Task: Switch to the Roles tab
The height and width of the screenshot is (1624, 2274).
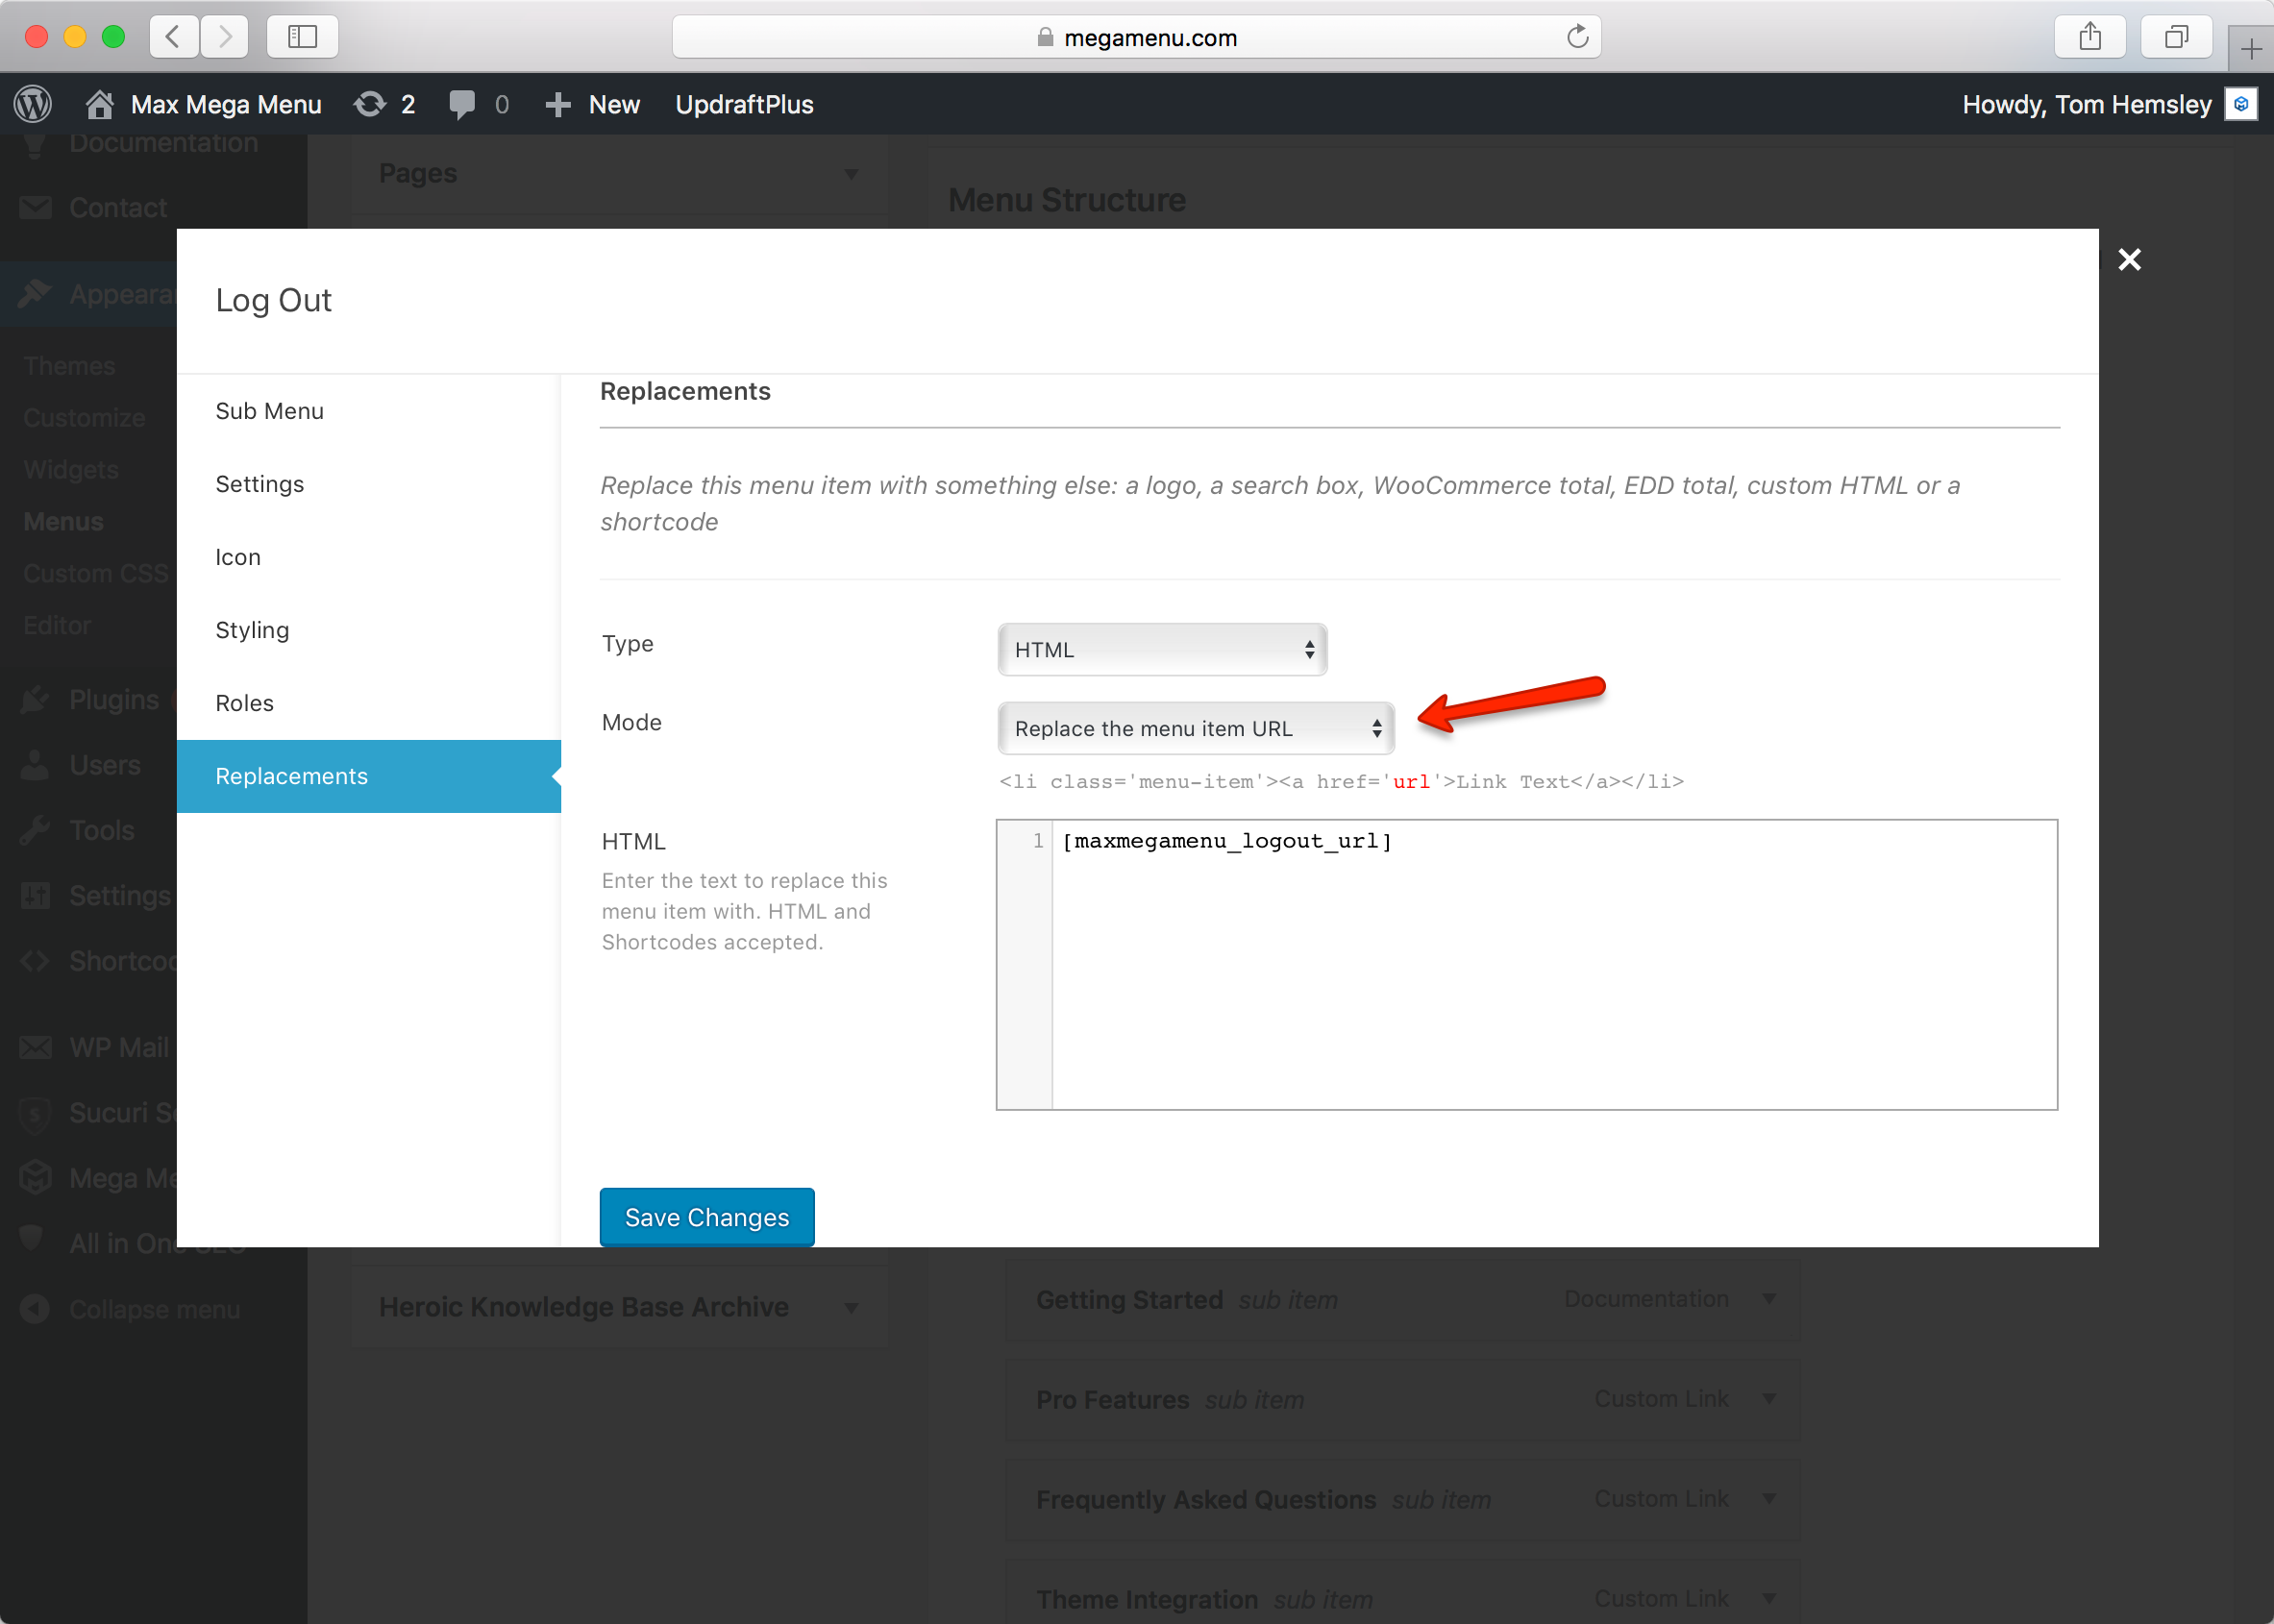Action: (244, 703)
